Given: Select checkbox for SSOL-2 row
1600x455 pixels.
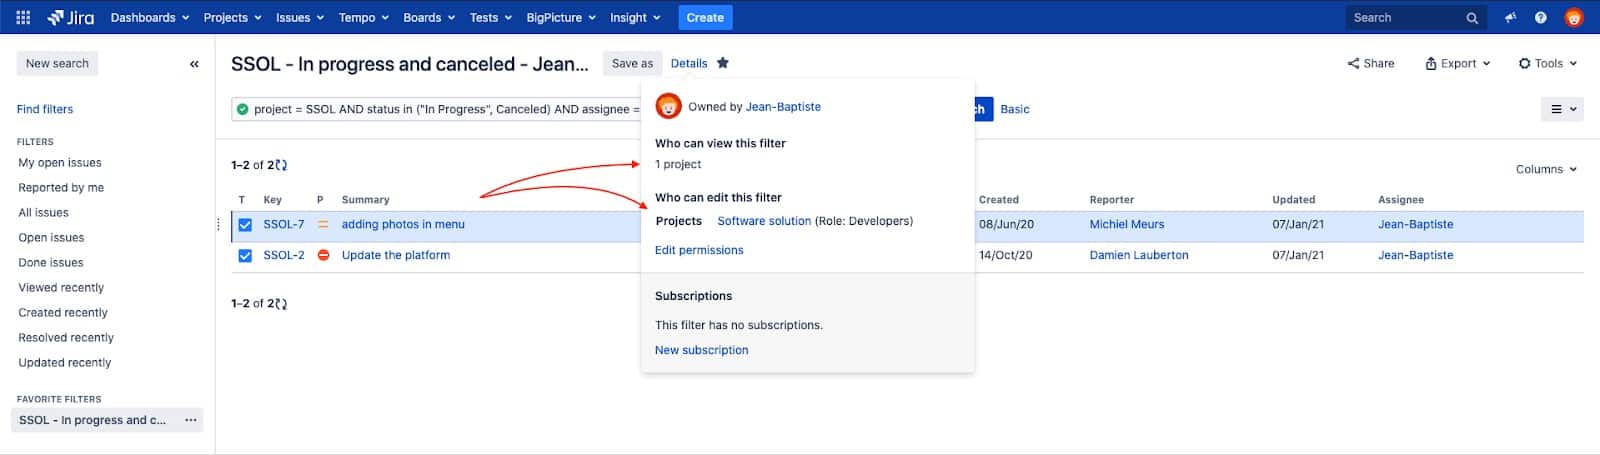Looking at the screenshot, I should [245, 256].
